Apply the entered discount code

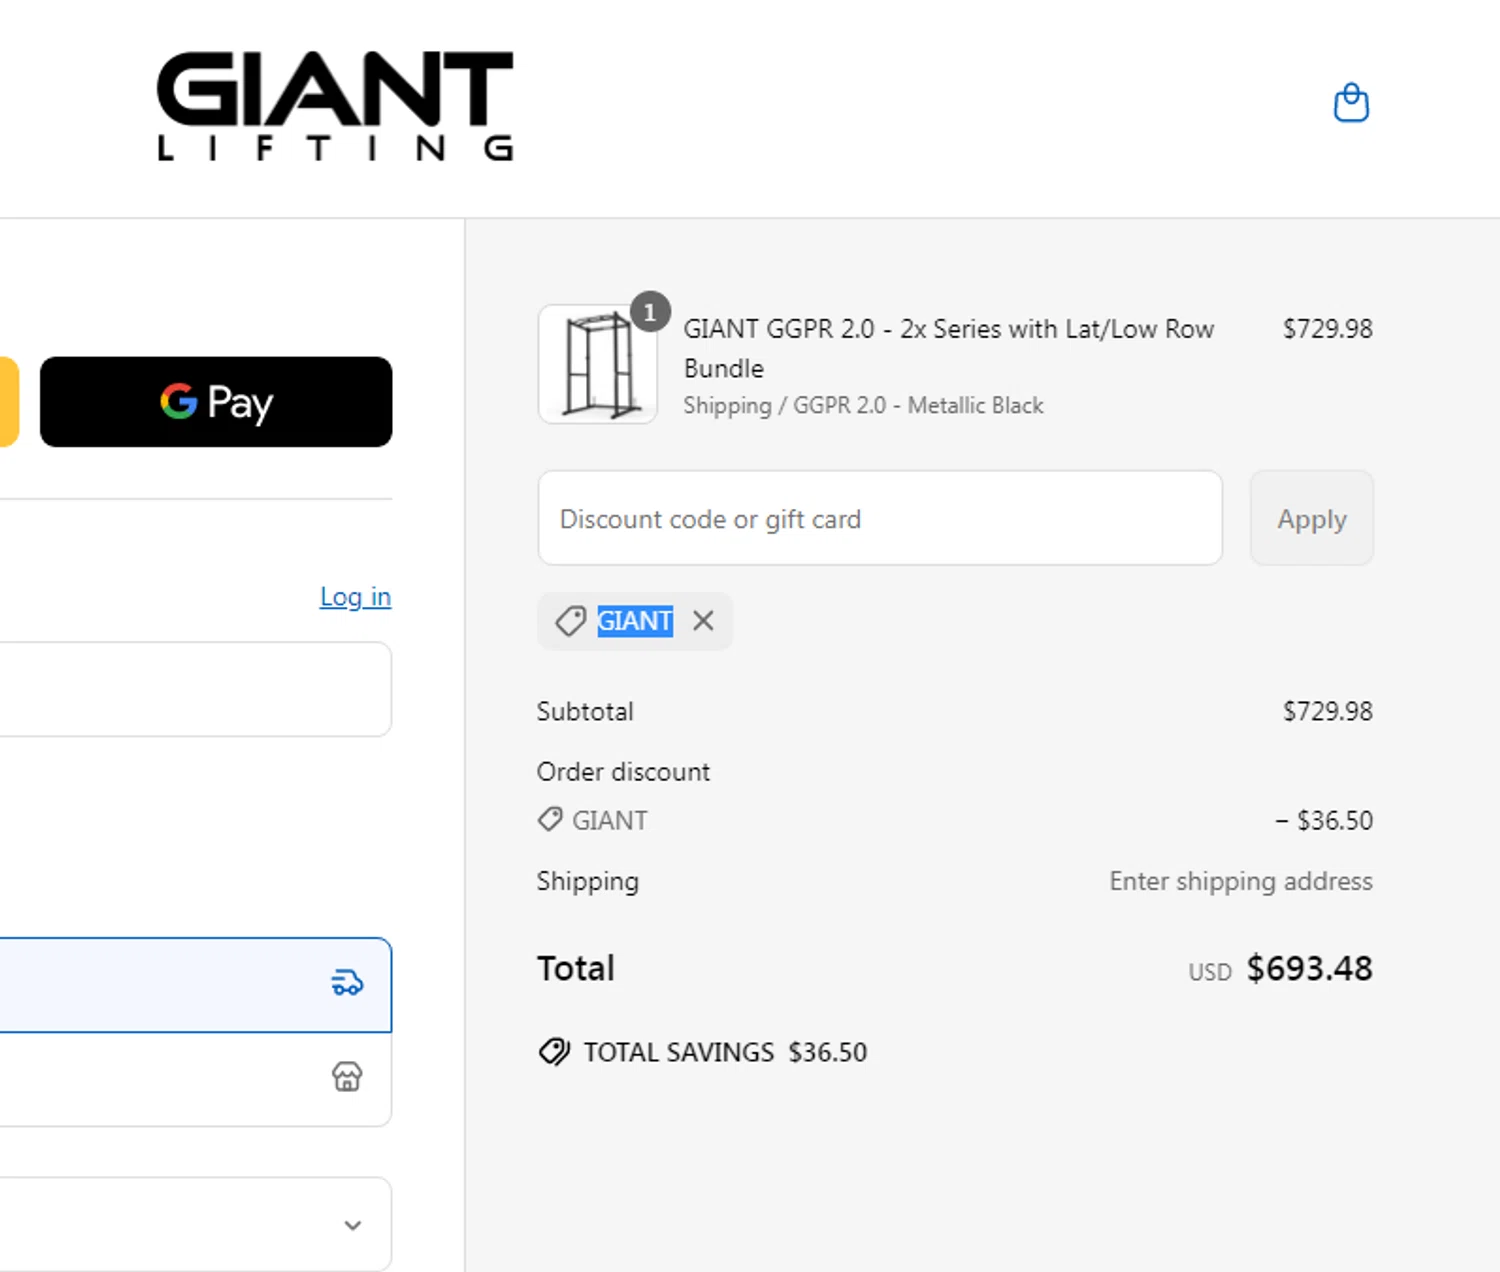point(1312,518)
